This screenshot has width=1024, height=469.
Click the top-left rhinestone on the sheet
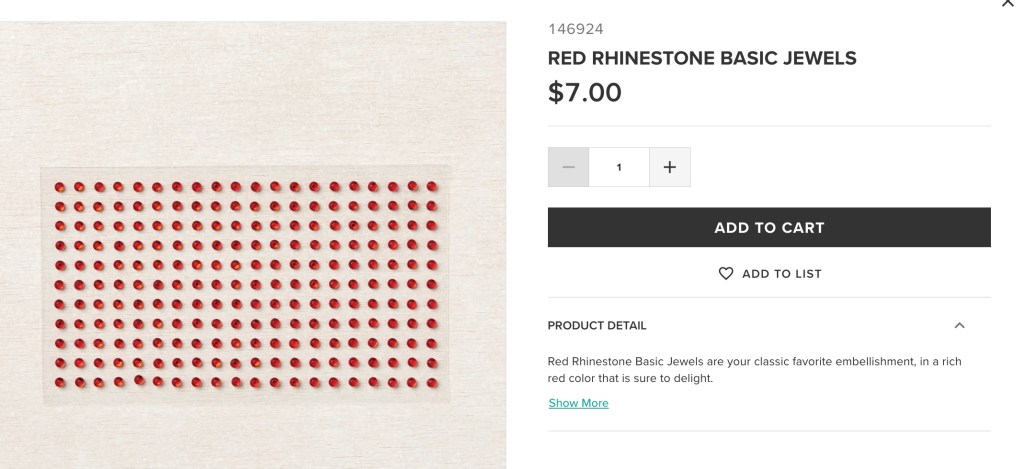point(59,187)
